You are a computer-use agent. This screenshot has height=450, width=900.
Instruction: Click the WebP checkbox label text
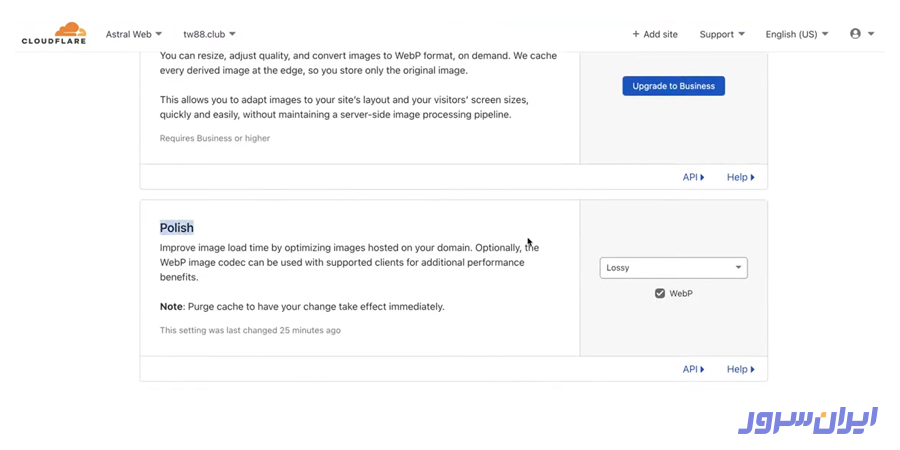pos(681,293)
